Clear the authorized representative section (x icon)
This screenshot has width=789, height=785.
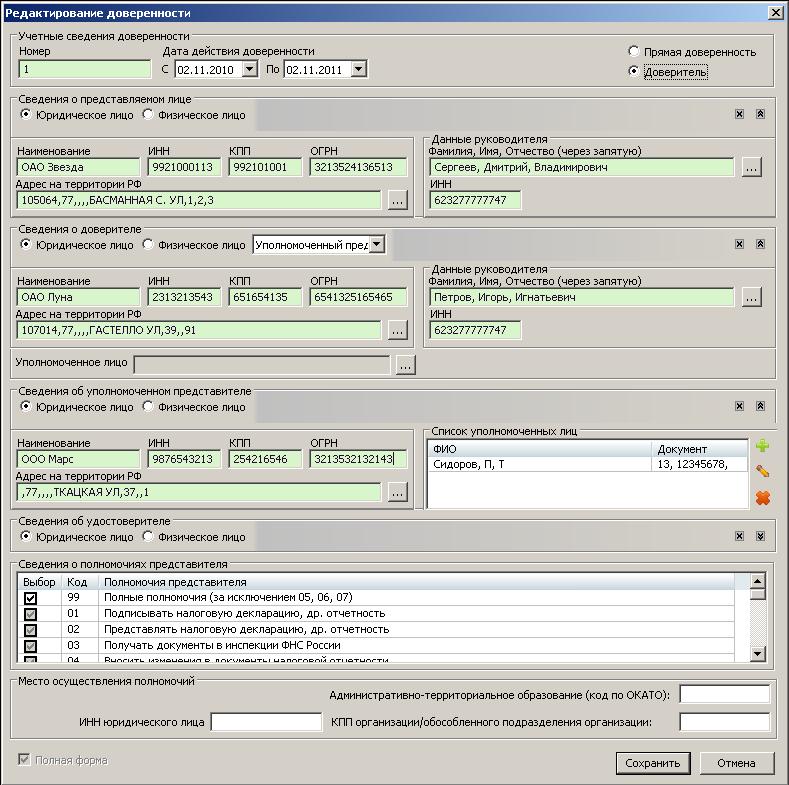point(739,406)
